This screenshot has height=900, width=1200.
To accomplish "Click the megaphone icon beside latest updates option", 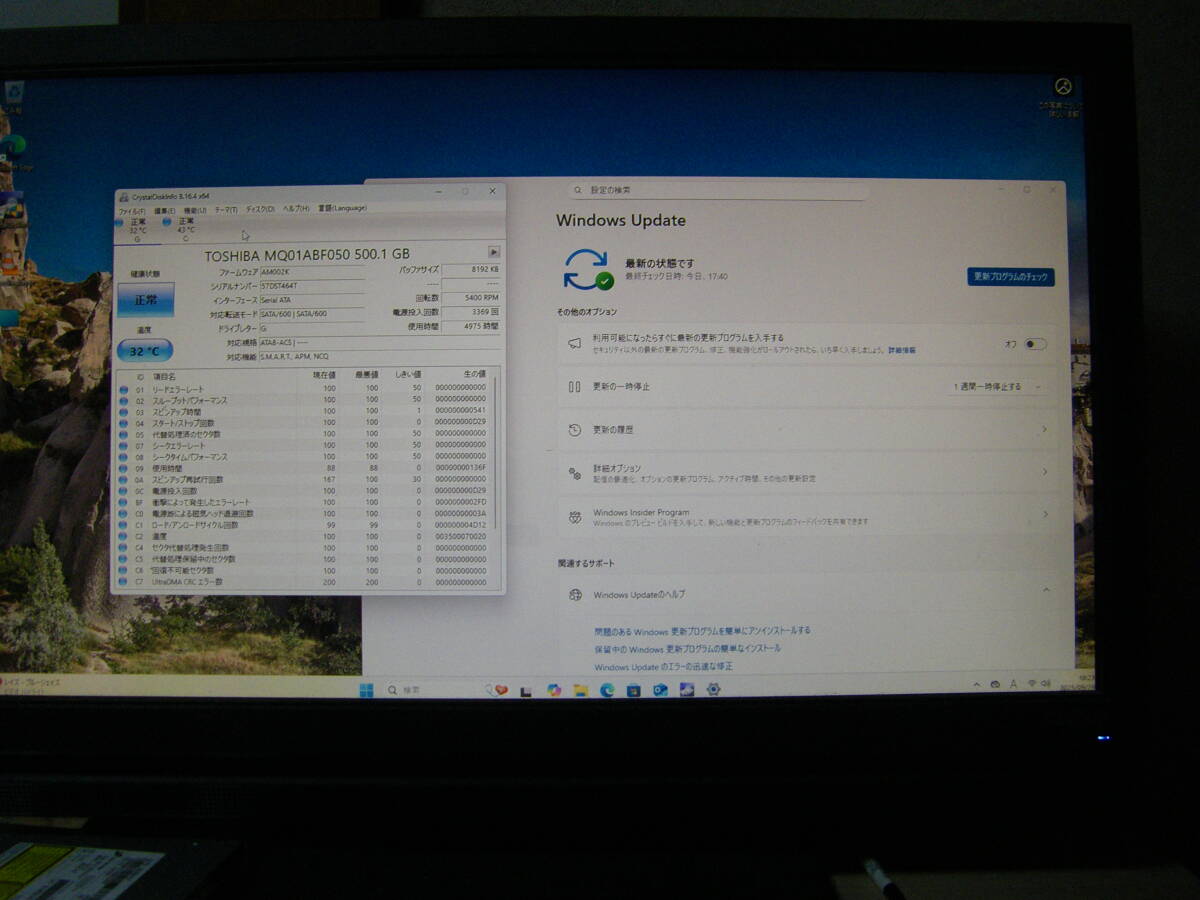I will coord(575,343).
